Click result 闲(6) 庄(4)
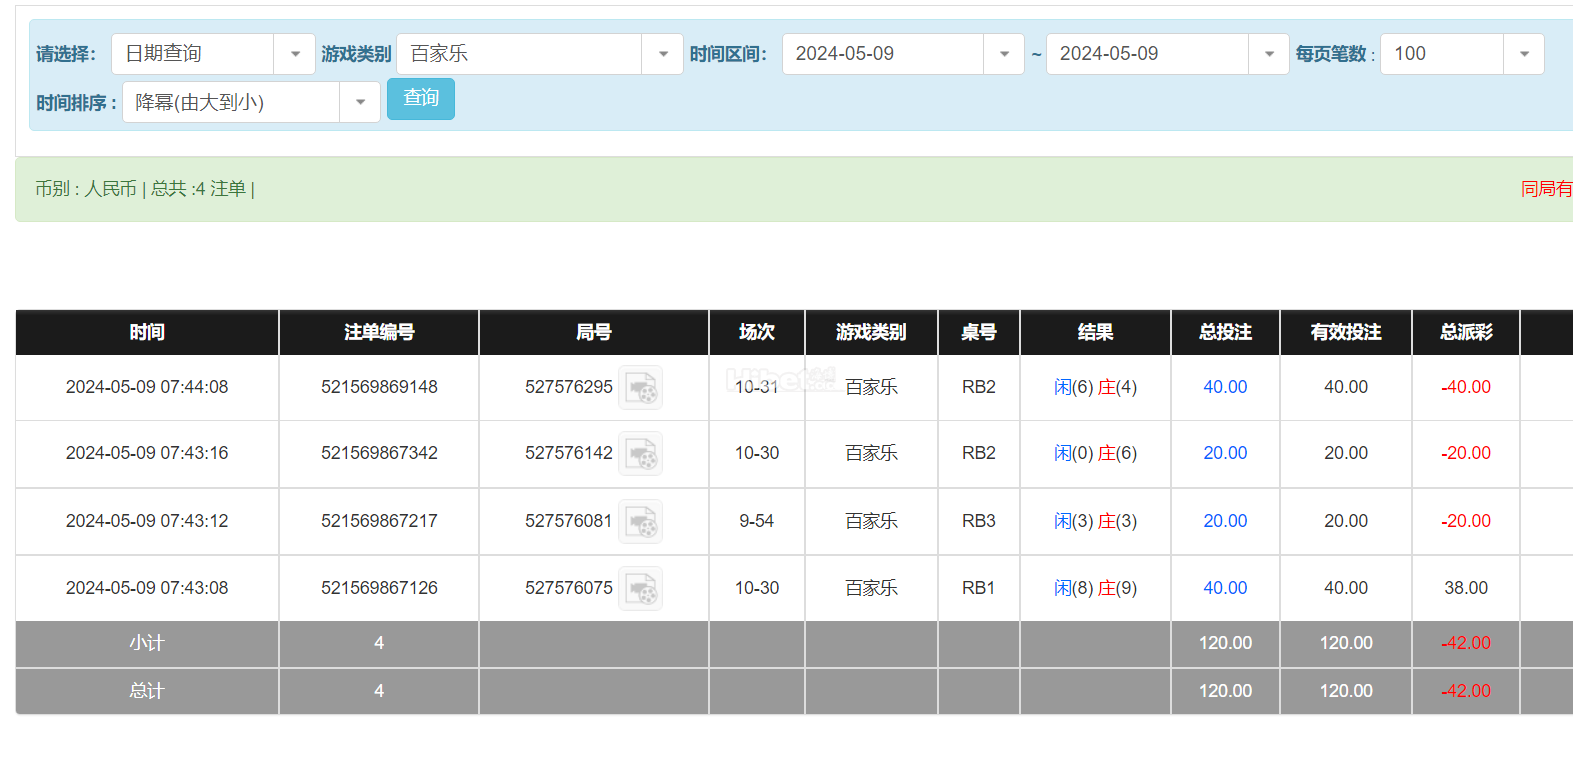The height and width of the screenshot is (758, 1573). [x=1095, y=387]
